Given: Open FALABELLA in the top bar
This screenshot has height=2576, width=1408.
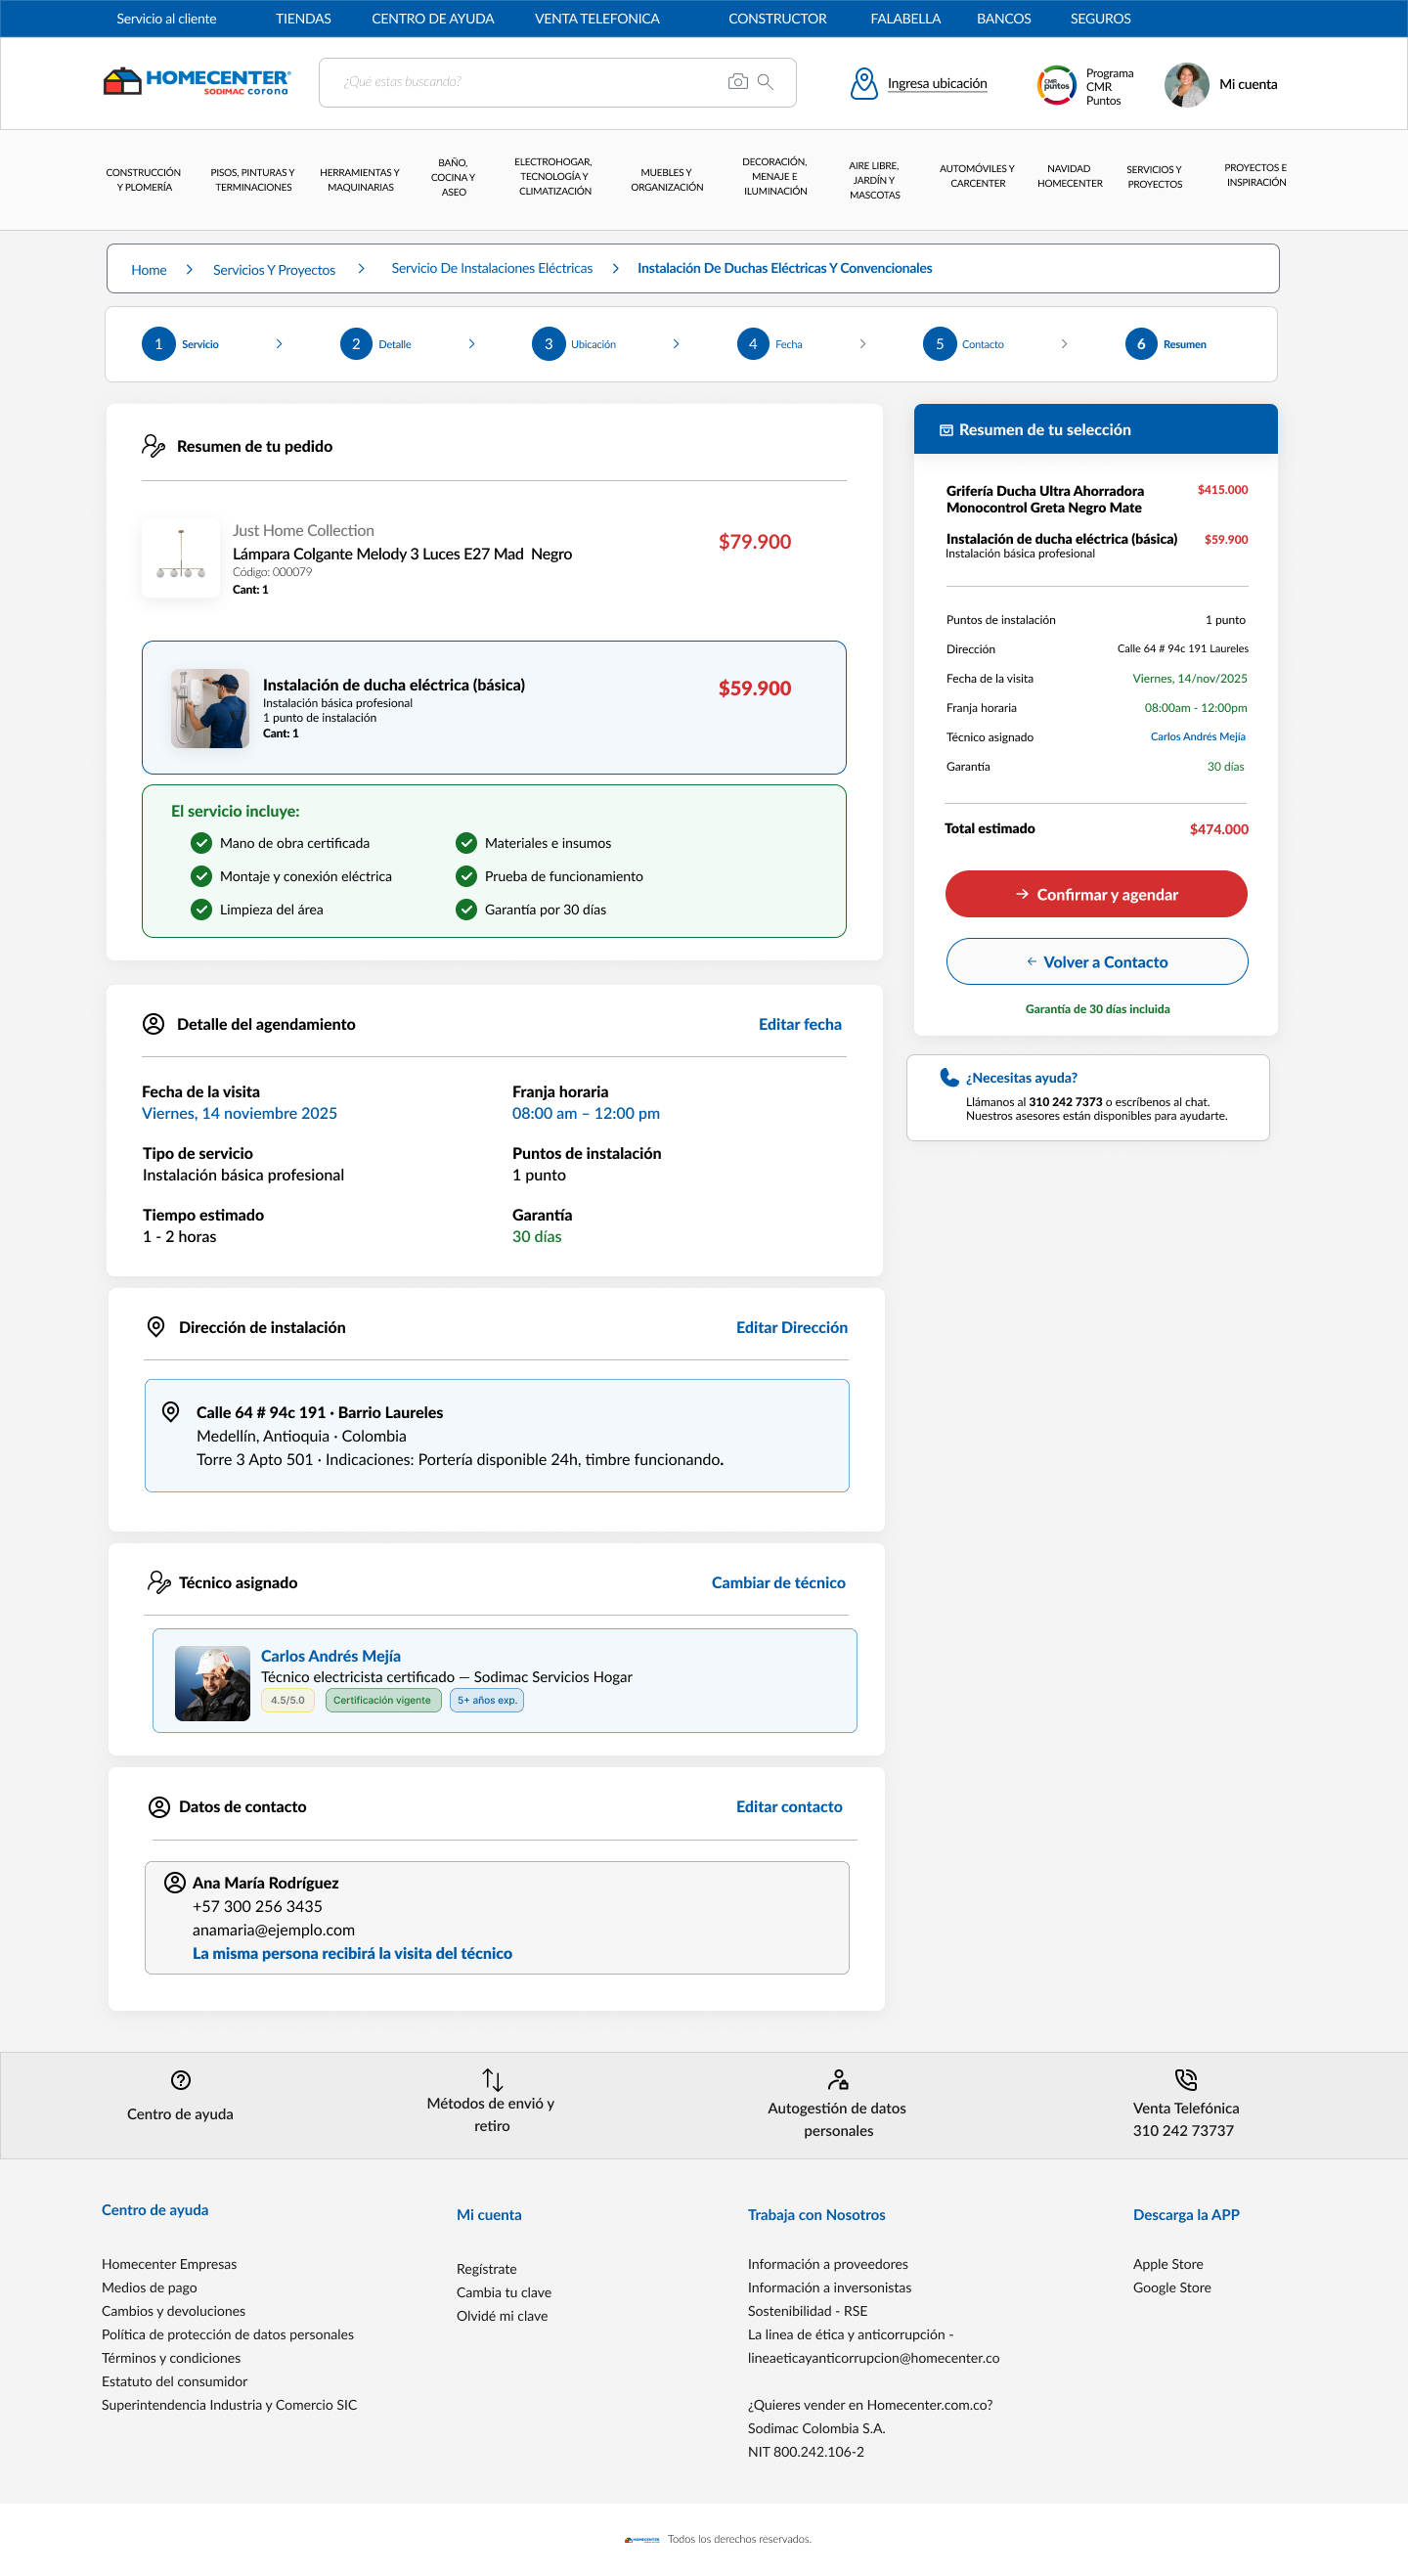Looking at the screenshot, I should 906,19.
